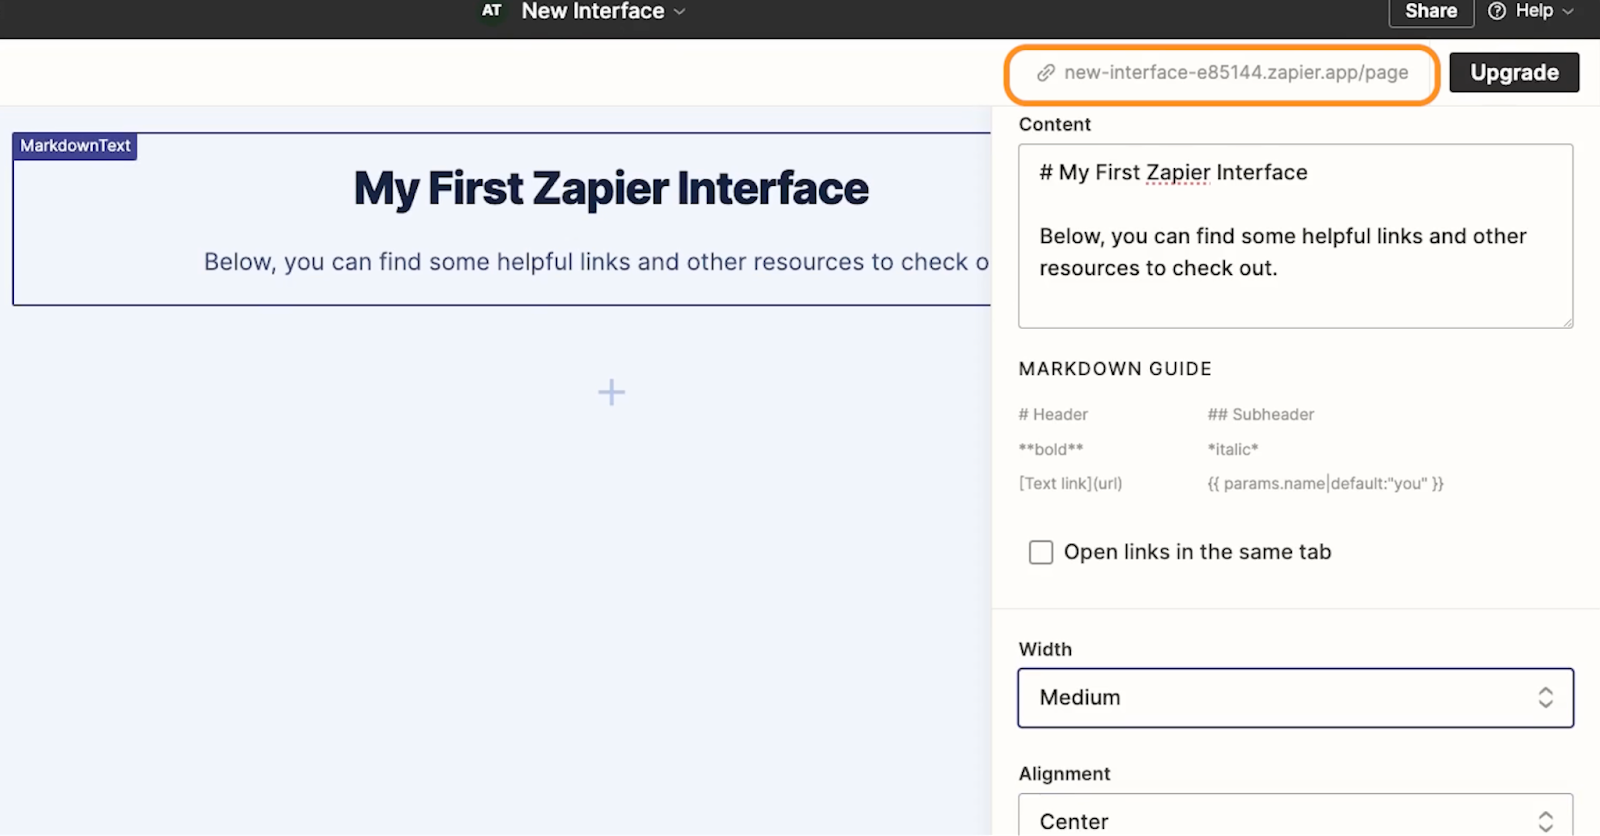1600x836 pixels.
Task: Click the Share button
Action: [1430, 12]
